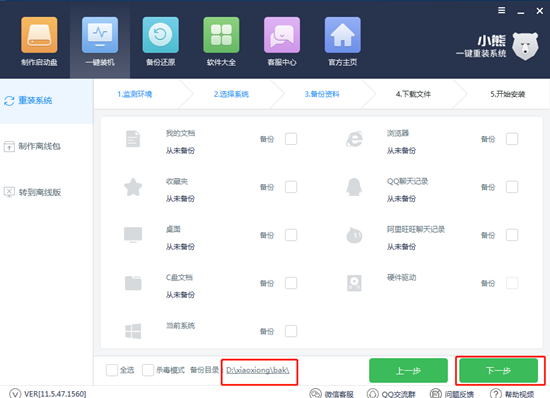The image size is (550, 398).
Task: Go to step 2.选择系统
Action: pyautogui.click(x=232, y=94)
